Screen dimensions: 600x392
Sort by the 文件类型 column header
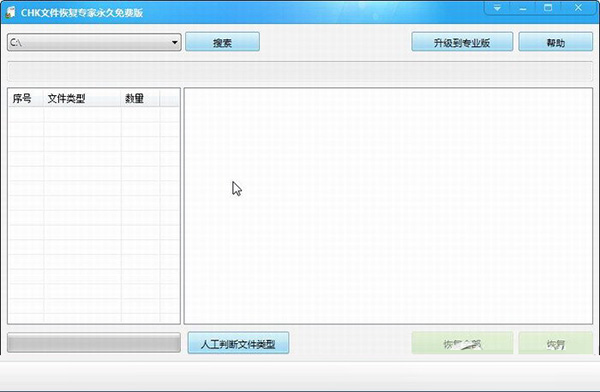pyautogui.click(x=82, y=99)
